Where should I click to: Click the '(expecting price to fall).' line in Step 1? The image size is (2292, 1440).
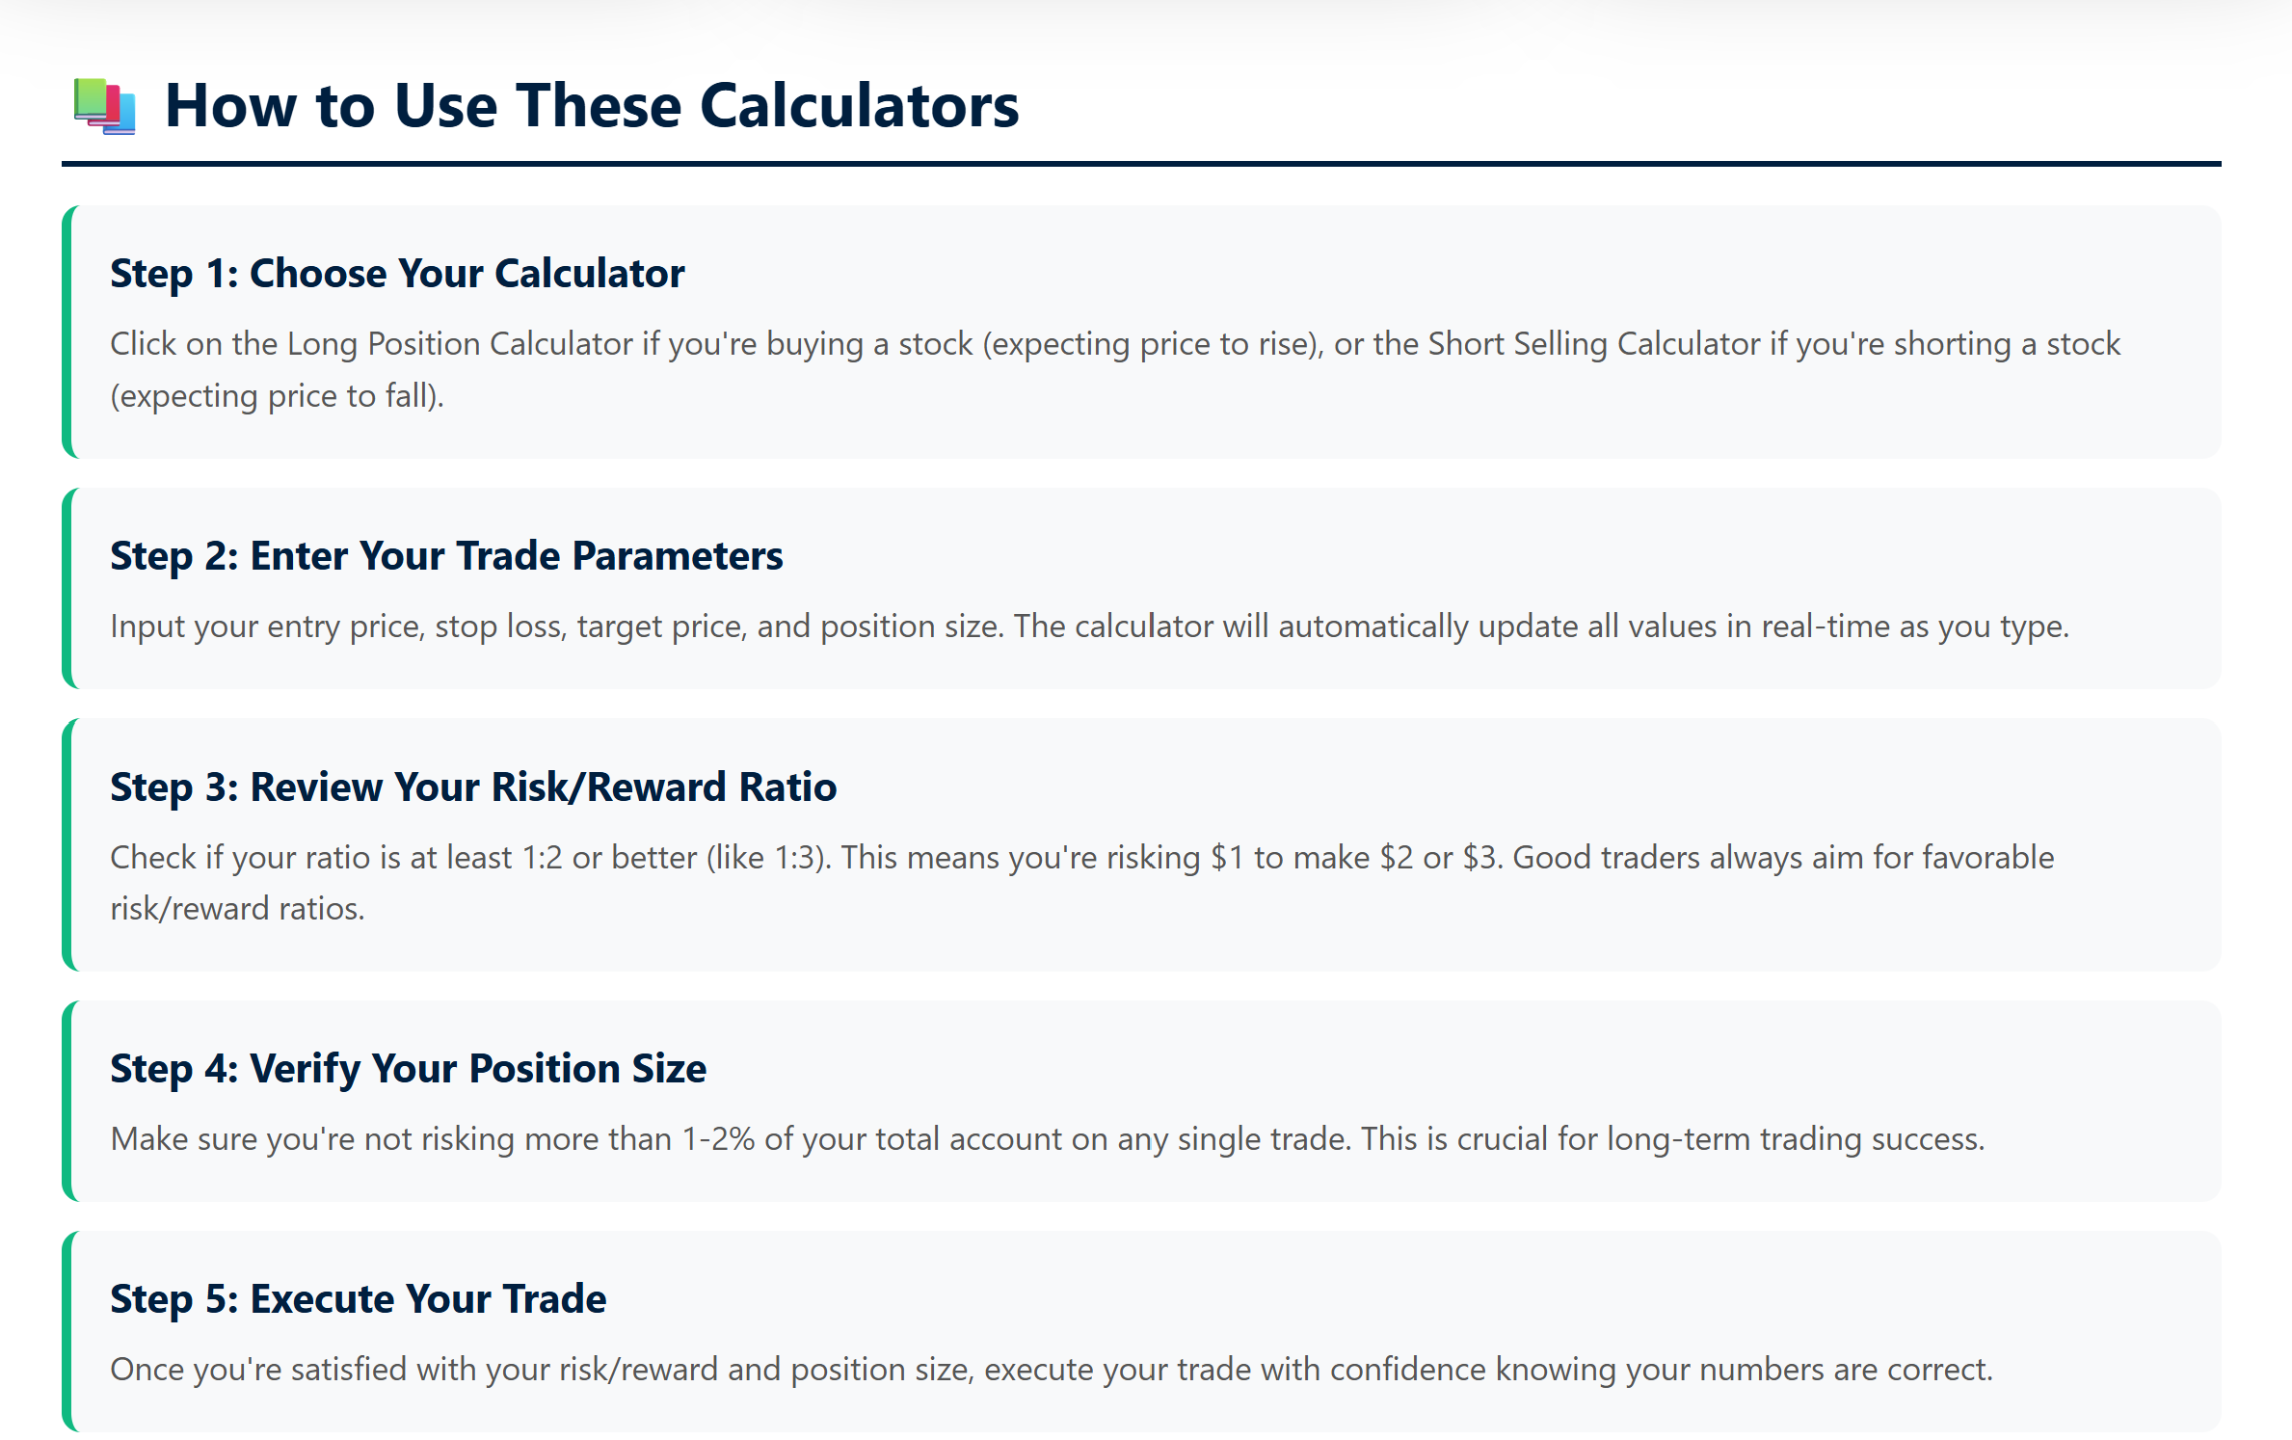[277, 396]
